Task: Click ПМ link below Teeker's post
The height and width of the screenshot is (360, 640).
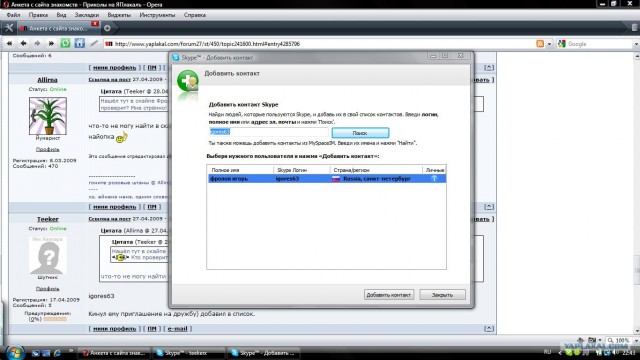Action: (152, 329)
